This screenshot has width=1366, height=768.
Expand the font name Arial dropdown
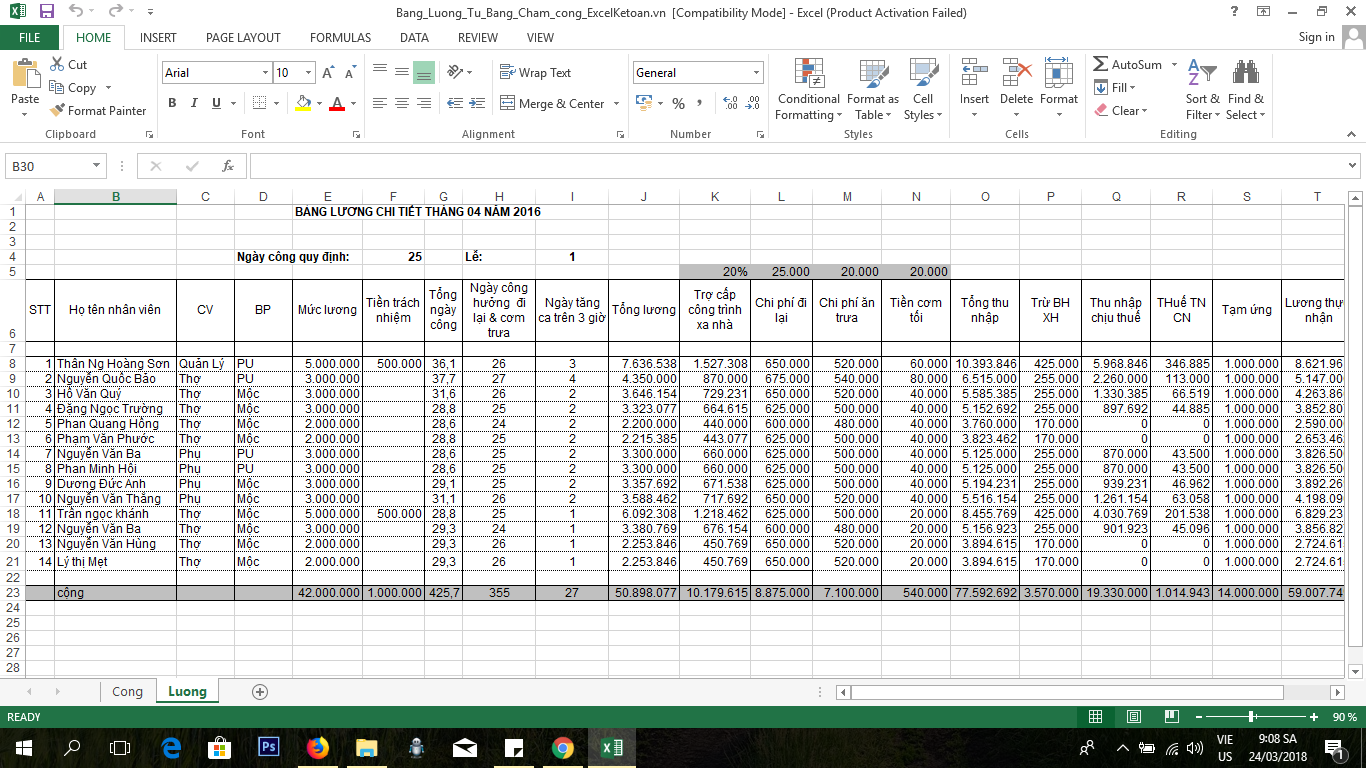tap(265, 73)
